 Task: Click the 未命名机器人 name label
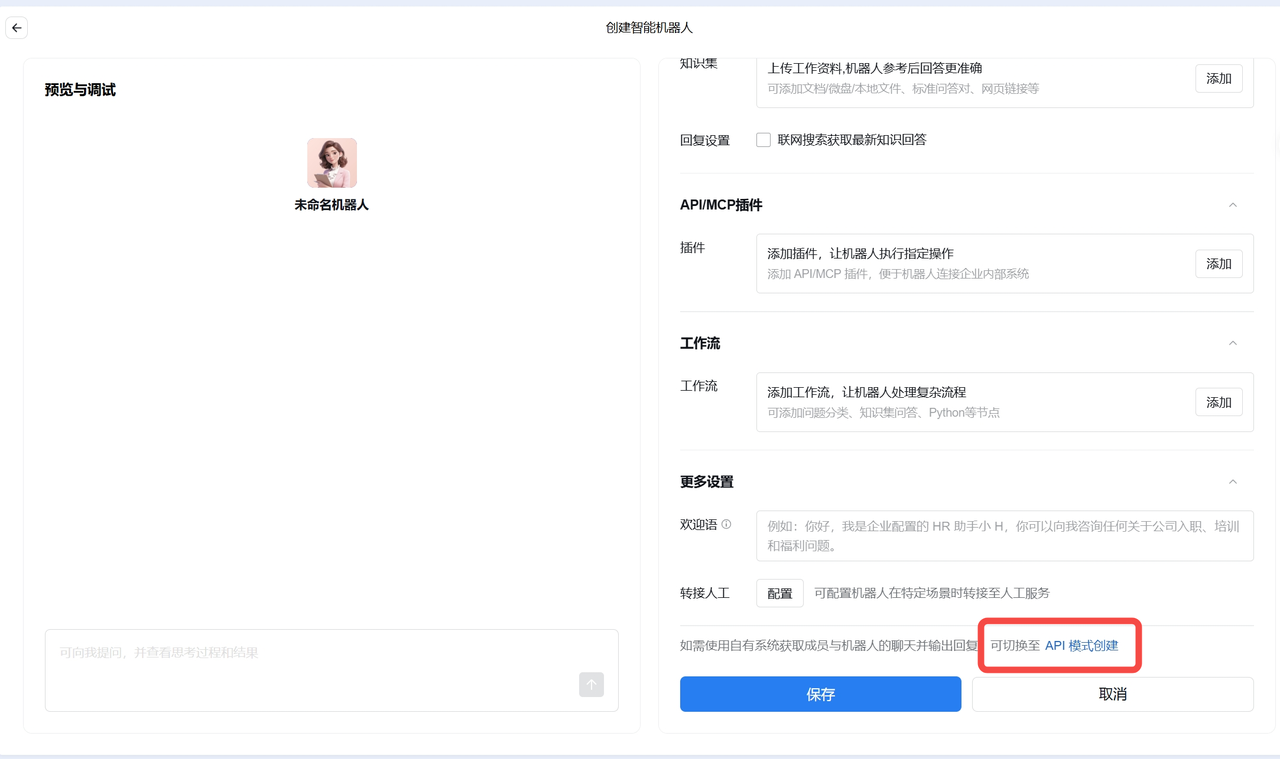(331, 204)
